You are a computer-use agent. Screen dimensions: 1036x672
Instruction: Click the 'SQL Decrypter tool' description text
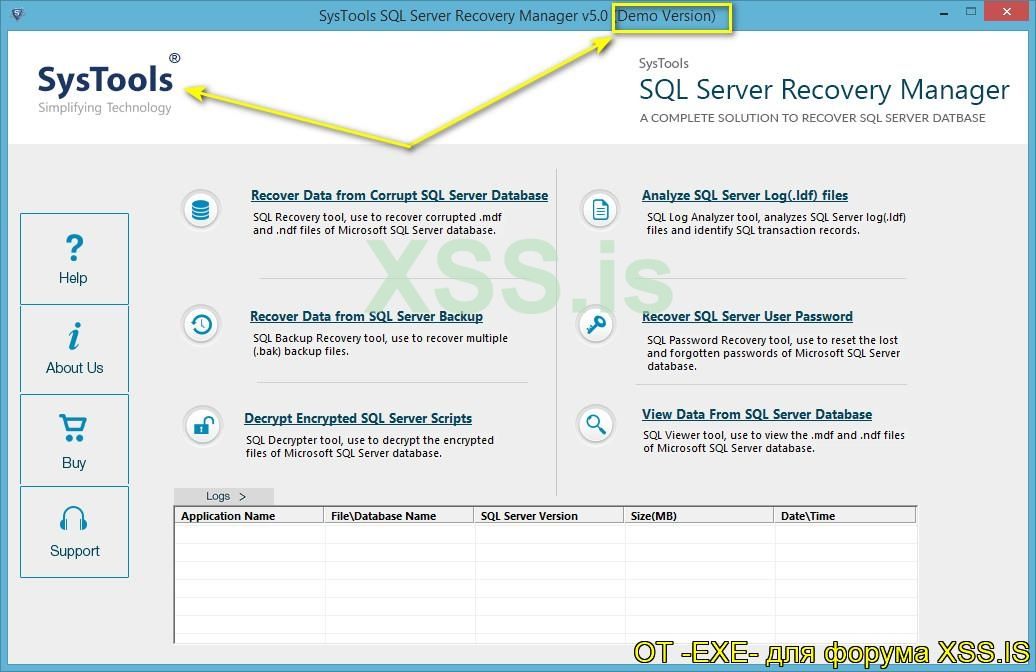click(x=370, y=447)
